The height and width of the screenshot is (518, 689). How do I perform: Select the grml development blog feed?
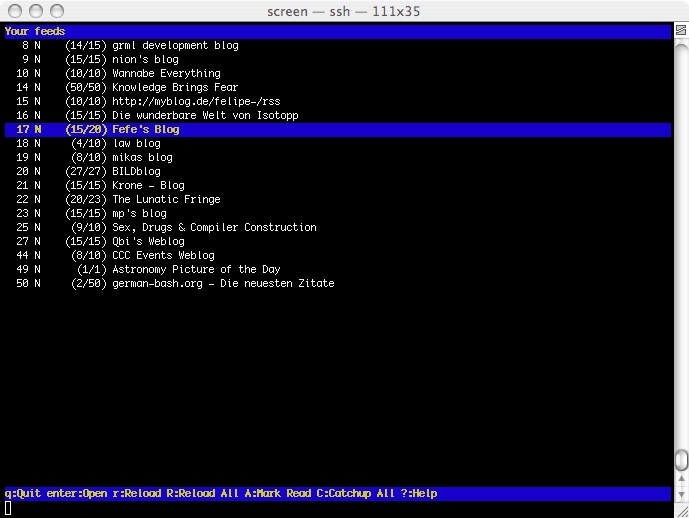337,45
